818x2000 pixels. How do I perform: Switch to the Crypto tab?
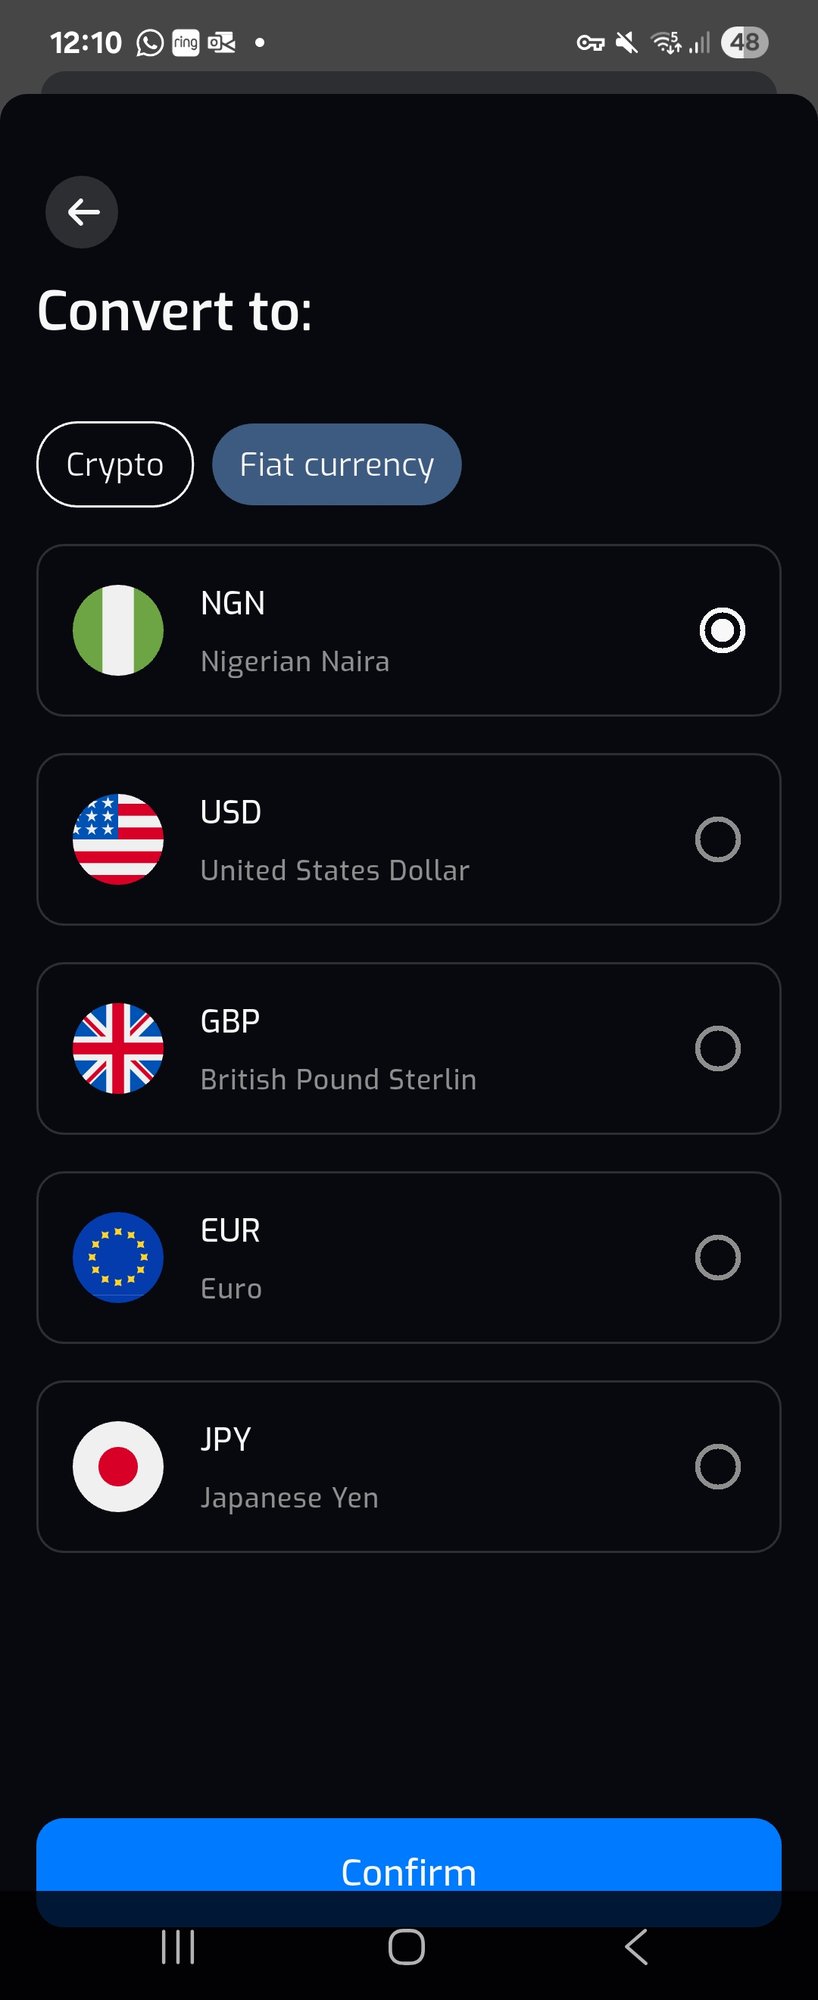pyautogui.click(x=115, y=464)
